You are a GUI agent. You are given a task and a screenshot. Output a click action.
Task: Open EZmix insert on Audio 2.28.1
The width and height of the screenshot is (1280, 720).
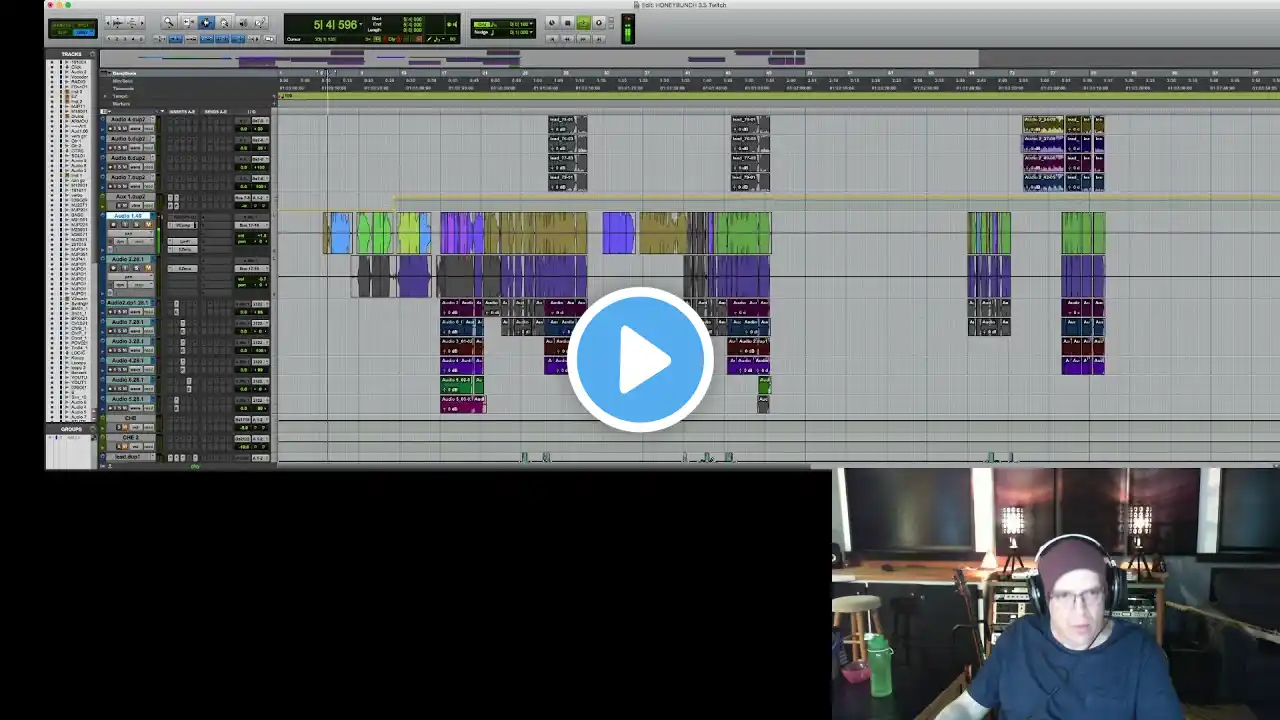(x=185, y=268)
